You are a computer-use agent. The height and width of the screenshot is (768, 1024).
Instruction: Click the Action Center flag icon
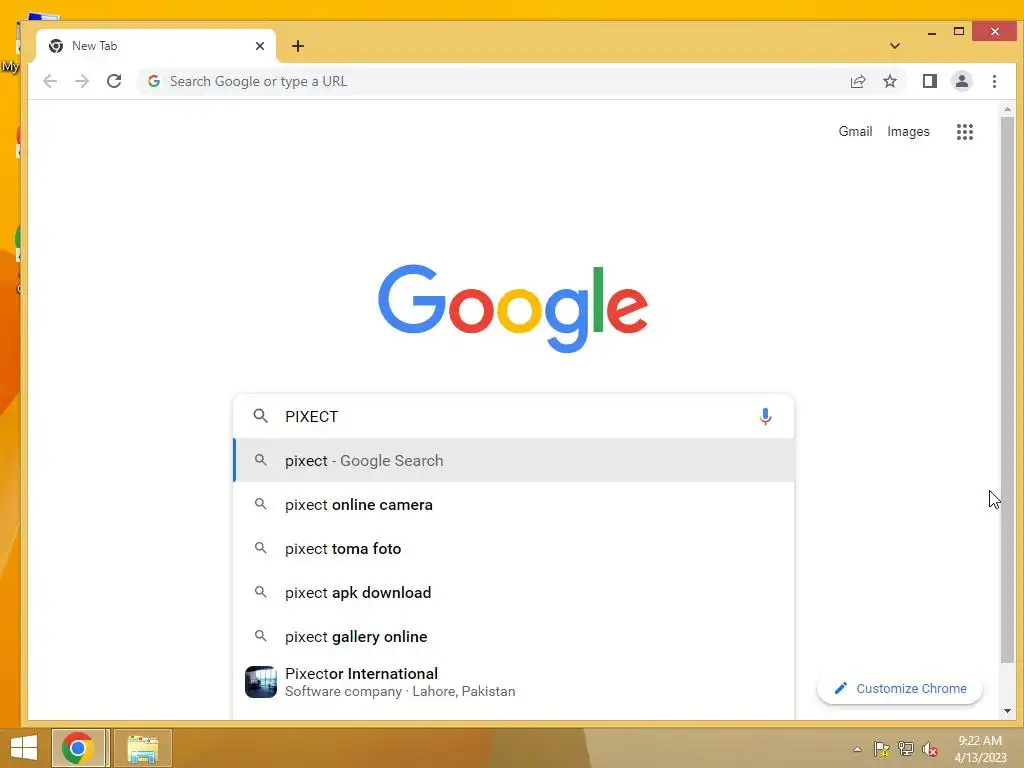[881, 749]
